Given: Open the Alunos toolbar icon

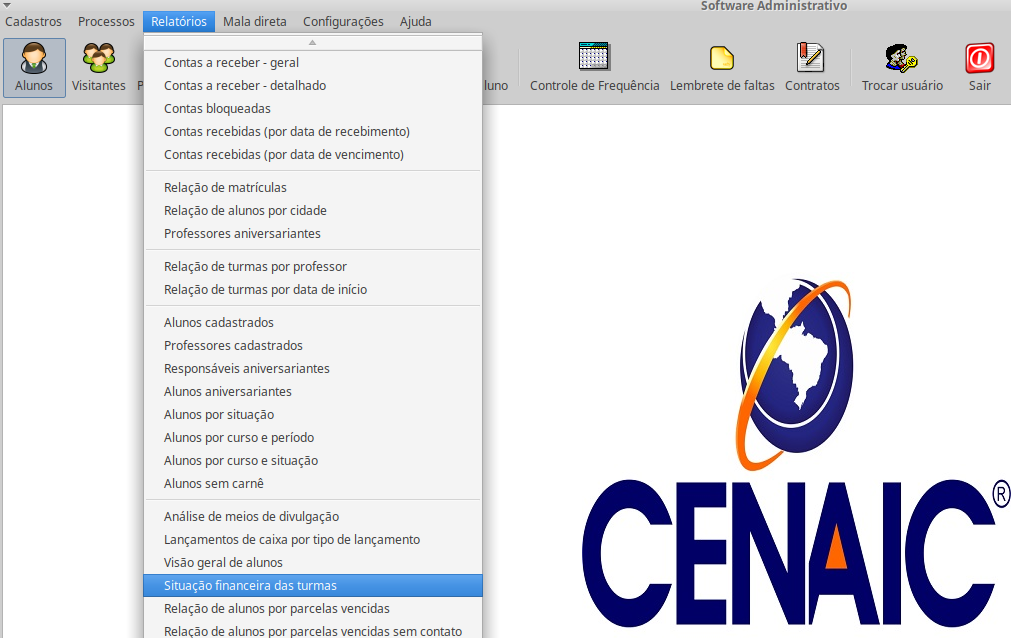Looking at the screenshot, I should (x=34, y=68).
